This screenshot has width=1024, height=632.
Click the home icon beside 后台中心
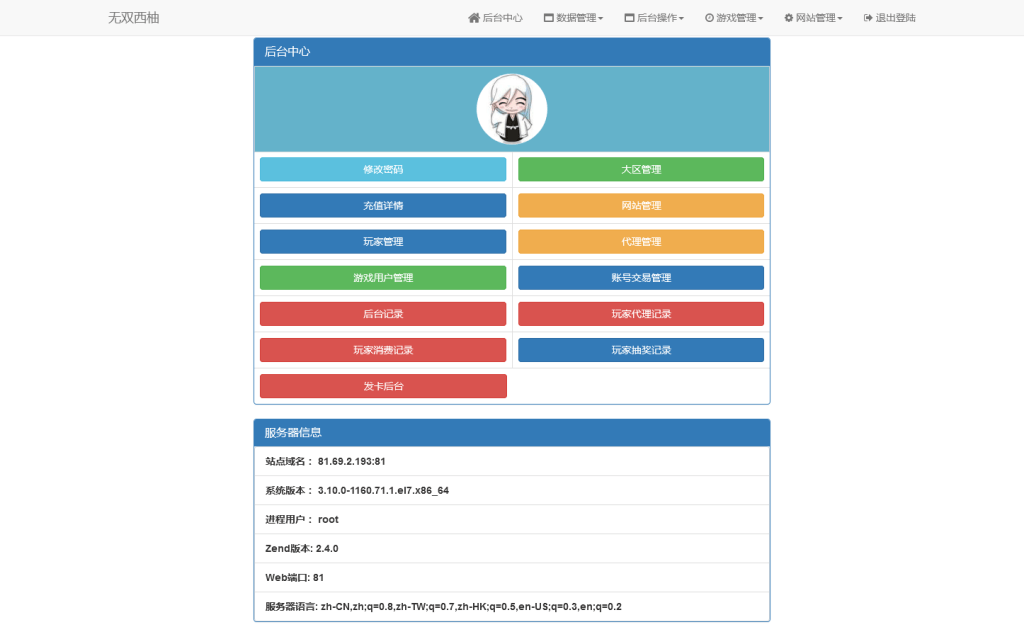tap(474, 18)
